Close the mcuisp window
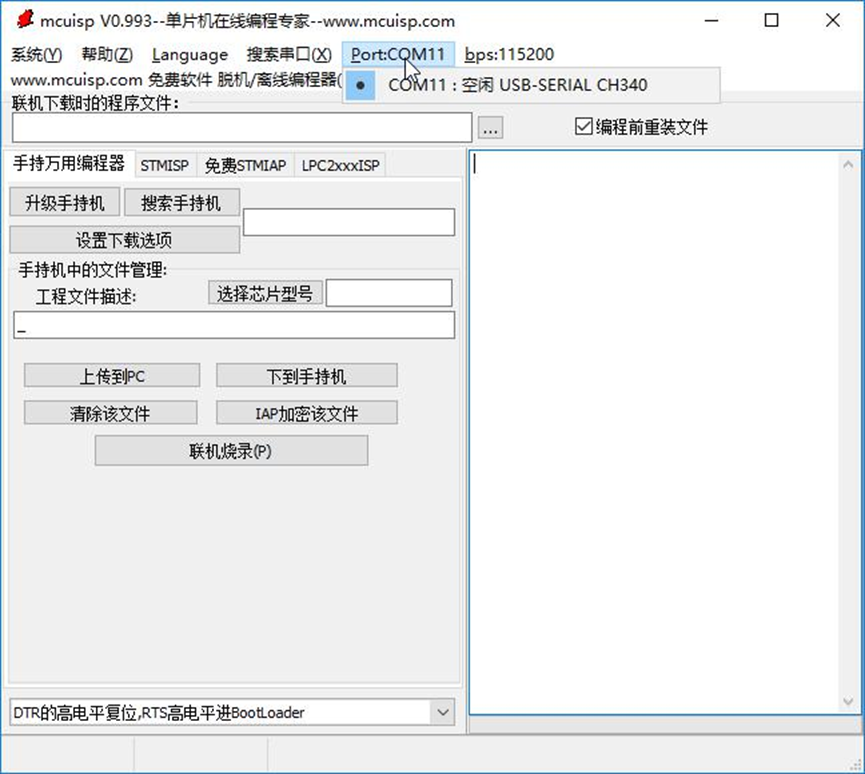 pos(832,20)
